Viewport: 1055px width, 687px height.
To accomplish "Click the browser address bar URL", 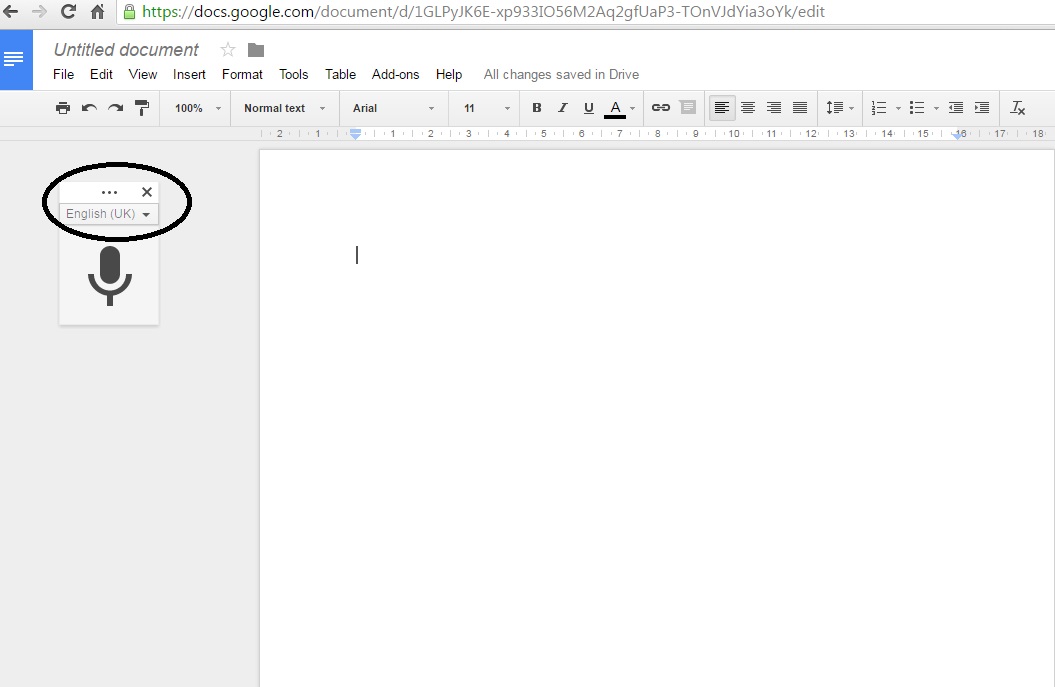I will click(x=483, y=11).
